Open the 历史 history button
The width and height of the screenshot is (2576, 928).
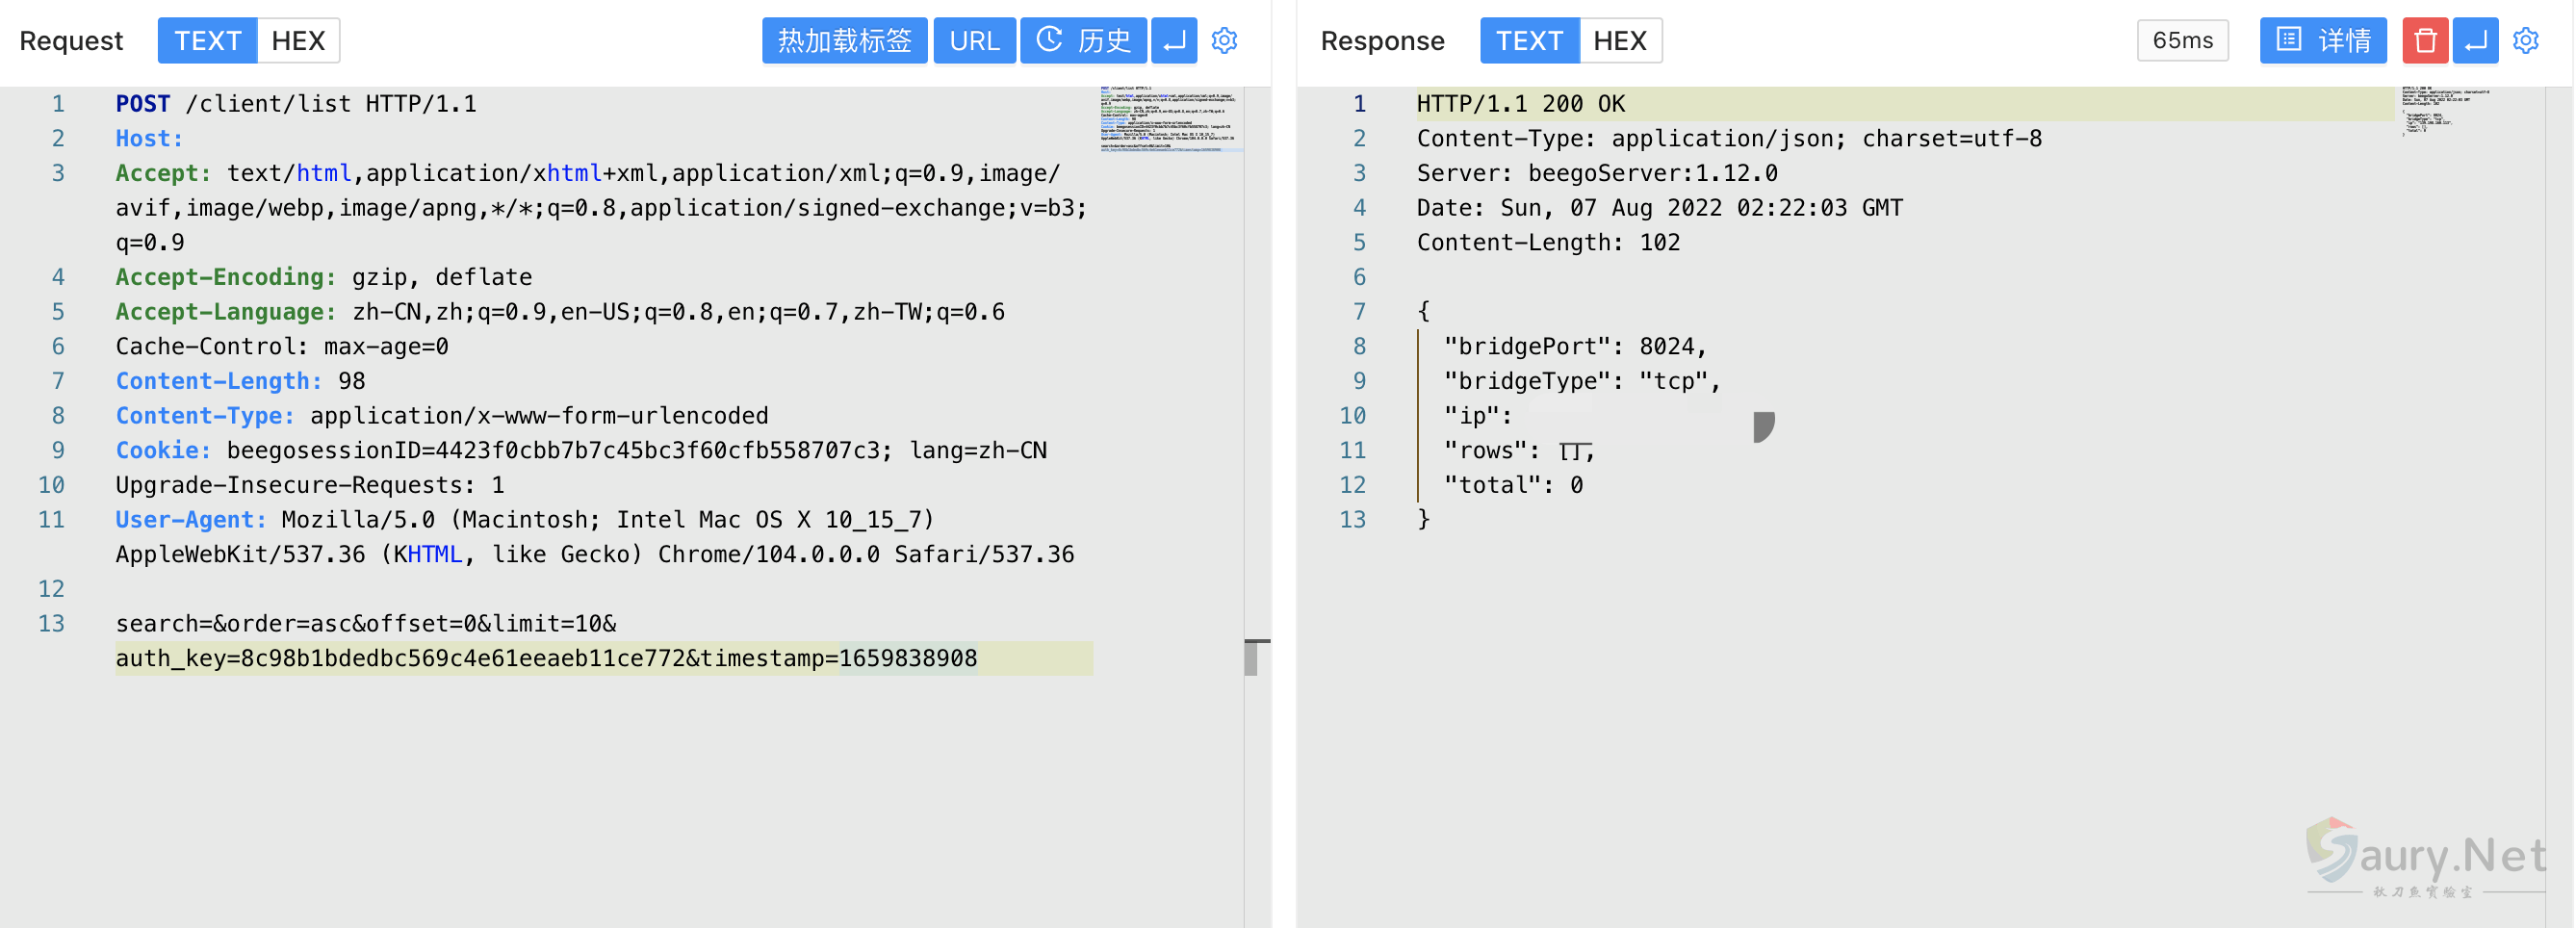click(x=1083, y=41)
